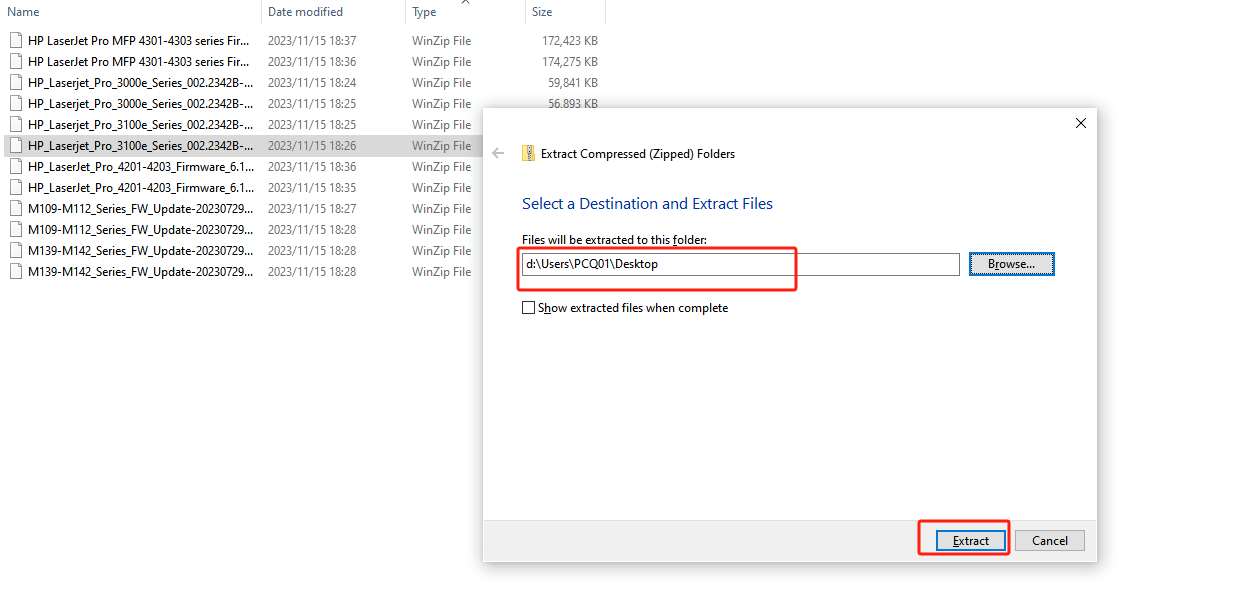Click the Cancel button

(1049, 540)
